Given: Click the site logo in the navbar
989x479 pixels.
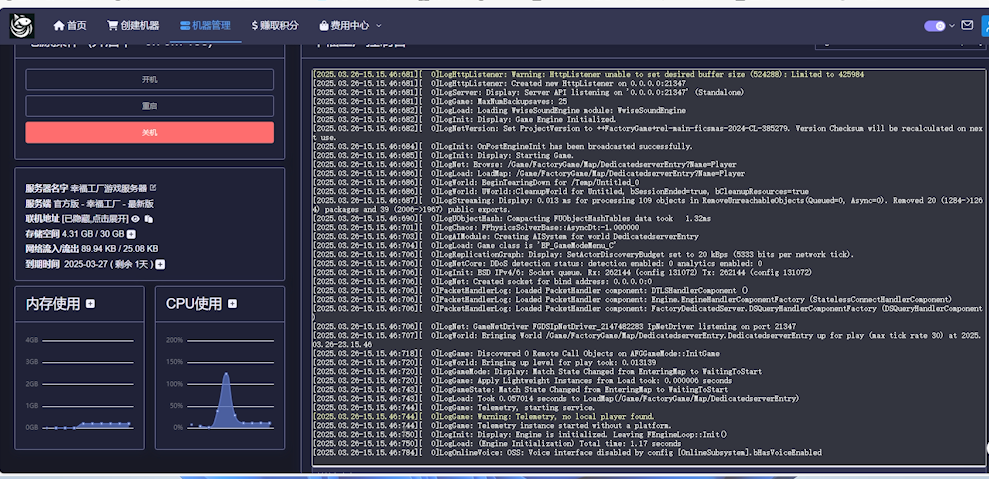Looking at the screenshot, I should click(x=21, y=26).
